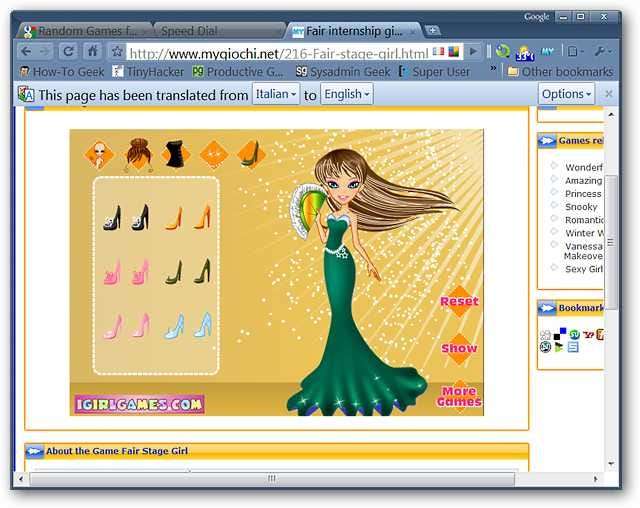Open the Amazing related game link
Image resolution: width=640 pixels, height=508 pixels.
coord(584,180)
